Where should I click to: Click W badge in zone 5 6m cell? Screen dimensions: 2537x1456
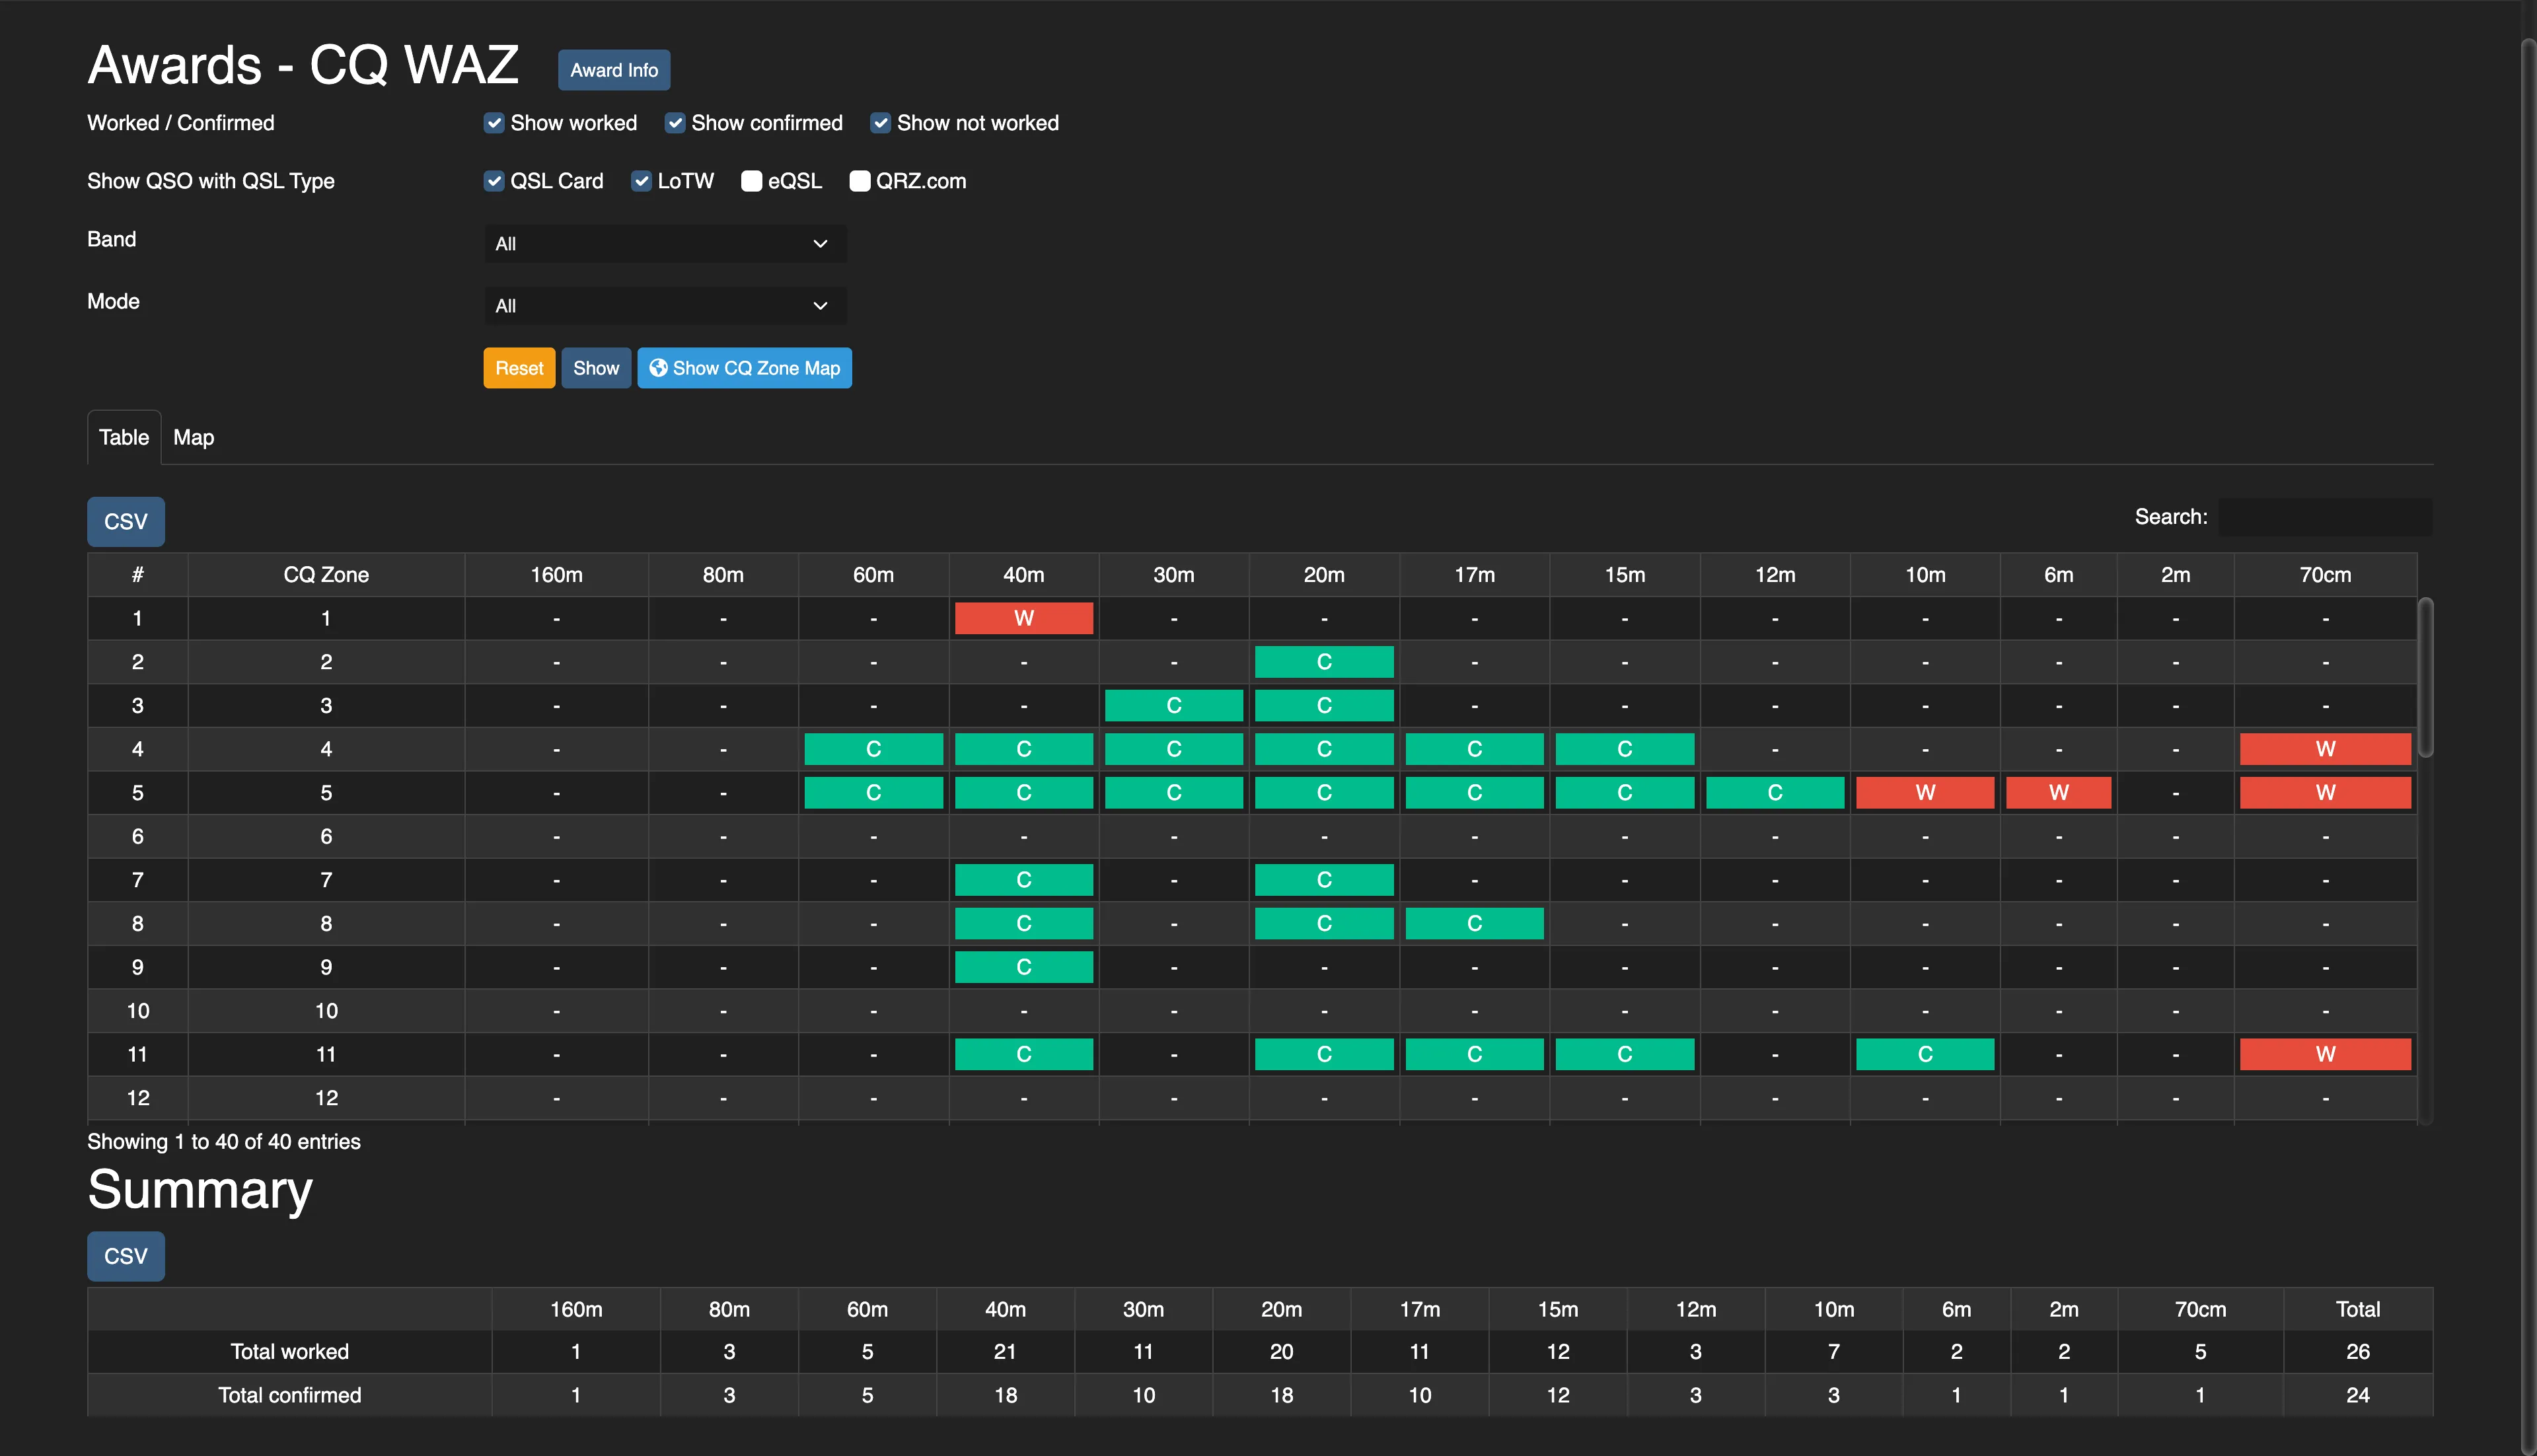click(x=2058, y=793)
